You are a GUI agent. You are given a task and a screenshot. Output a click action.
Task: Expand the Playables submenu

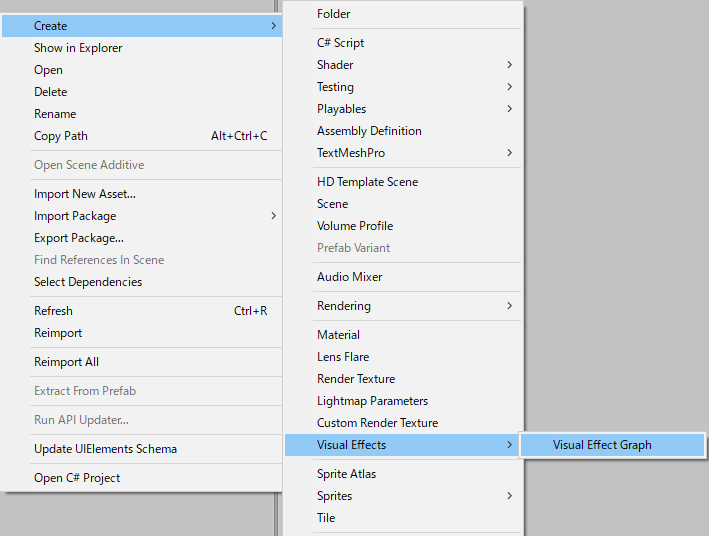(403, 109)
